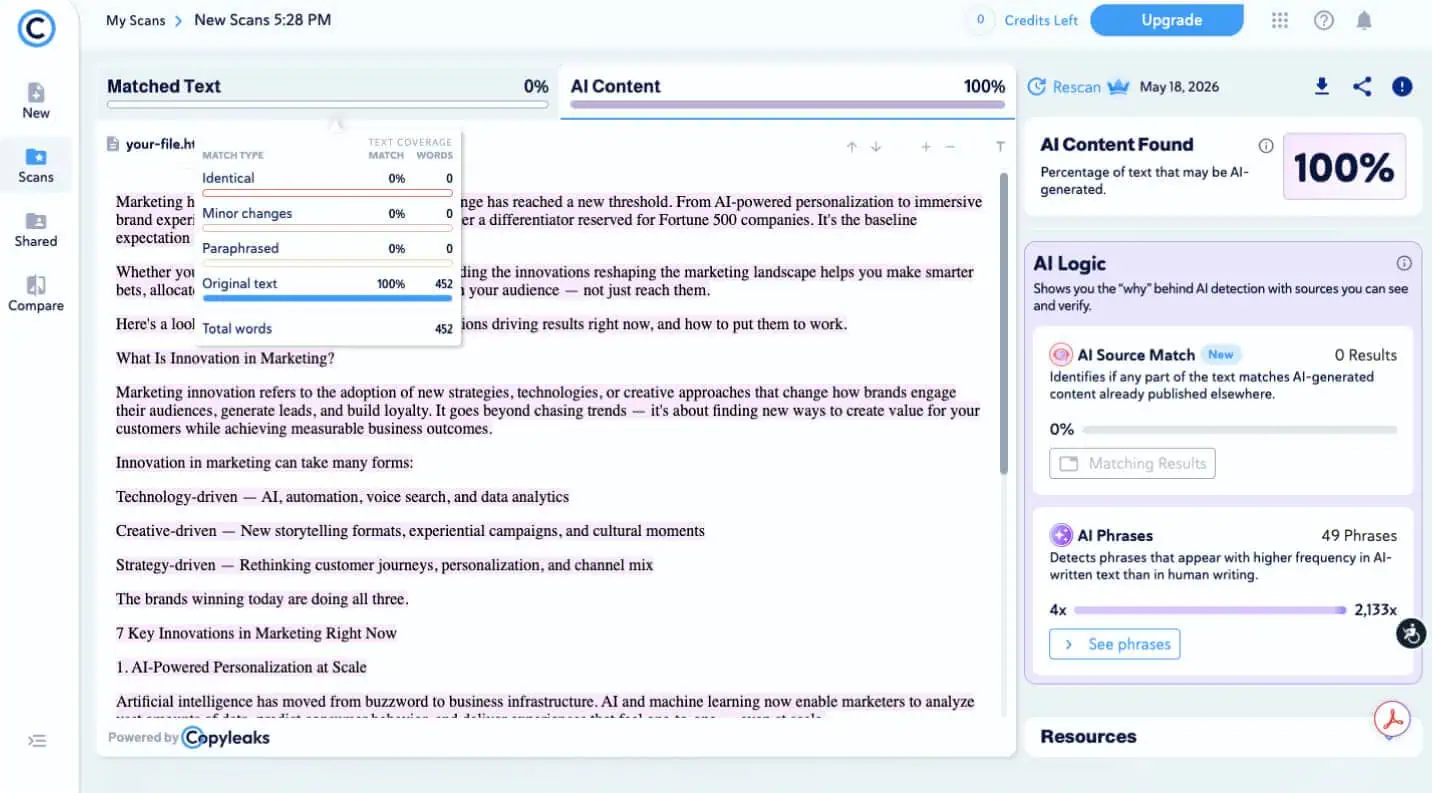Click the 100% AI content badge
The height and width of the screenshot is (793, 1432).
(1344, 167)
